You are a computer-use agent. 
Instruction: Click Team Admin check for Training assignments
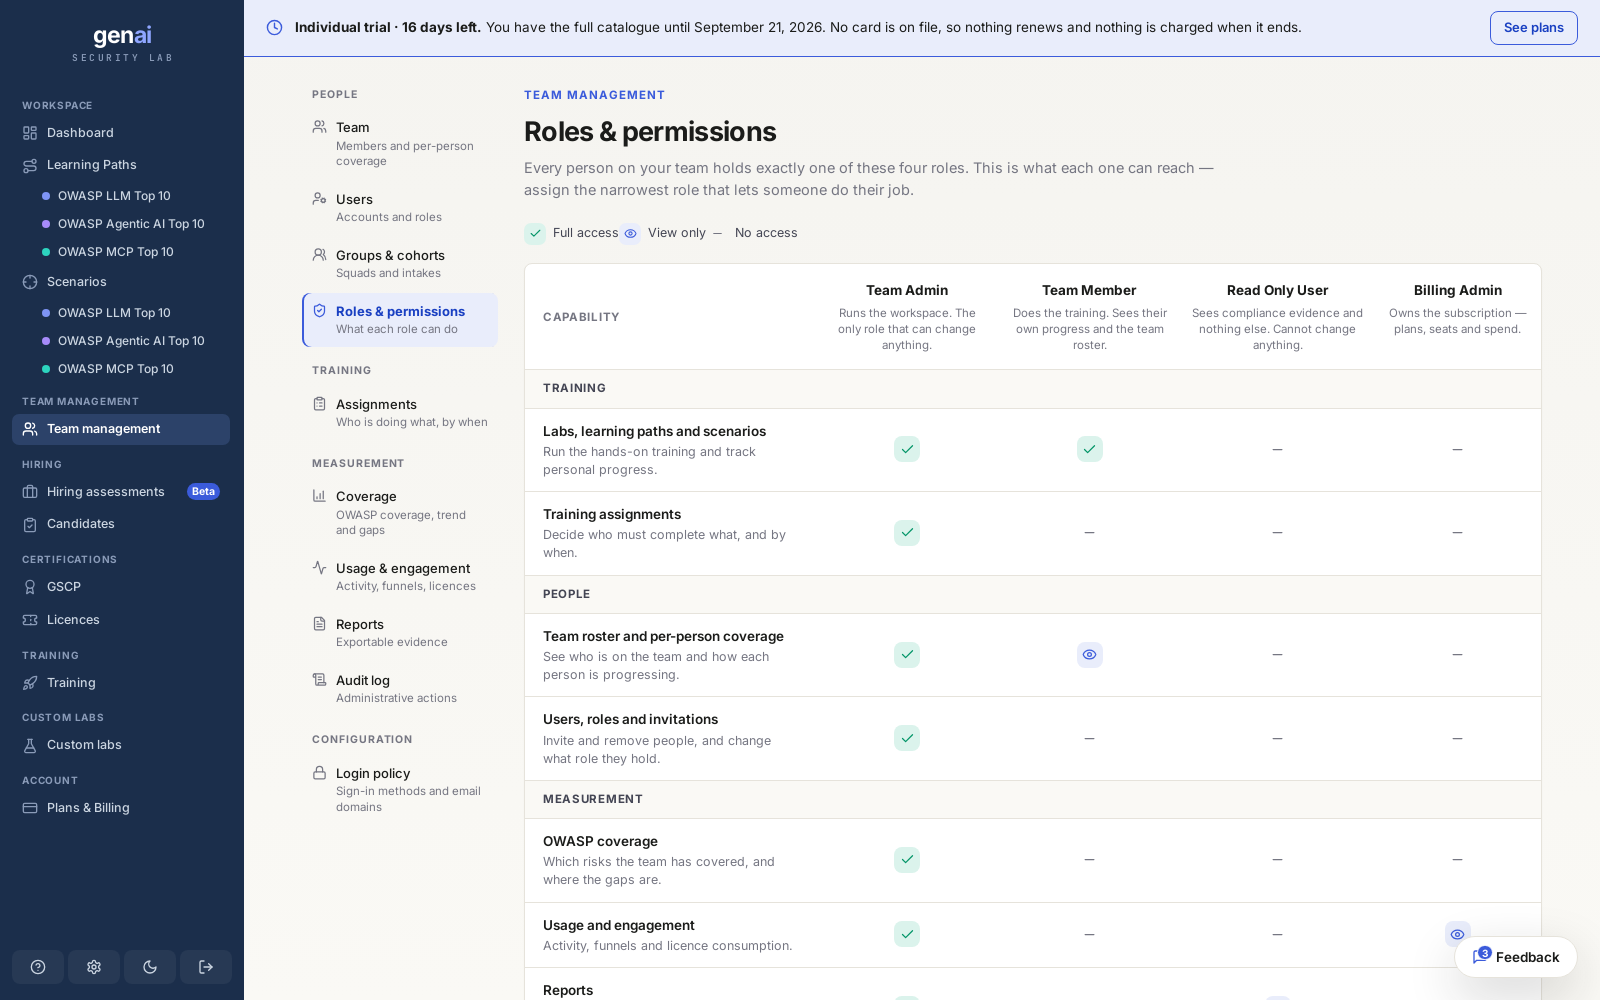[x=907, y=533]
